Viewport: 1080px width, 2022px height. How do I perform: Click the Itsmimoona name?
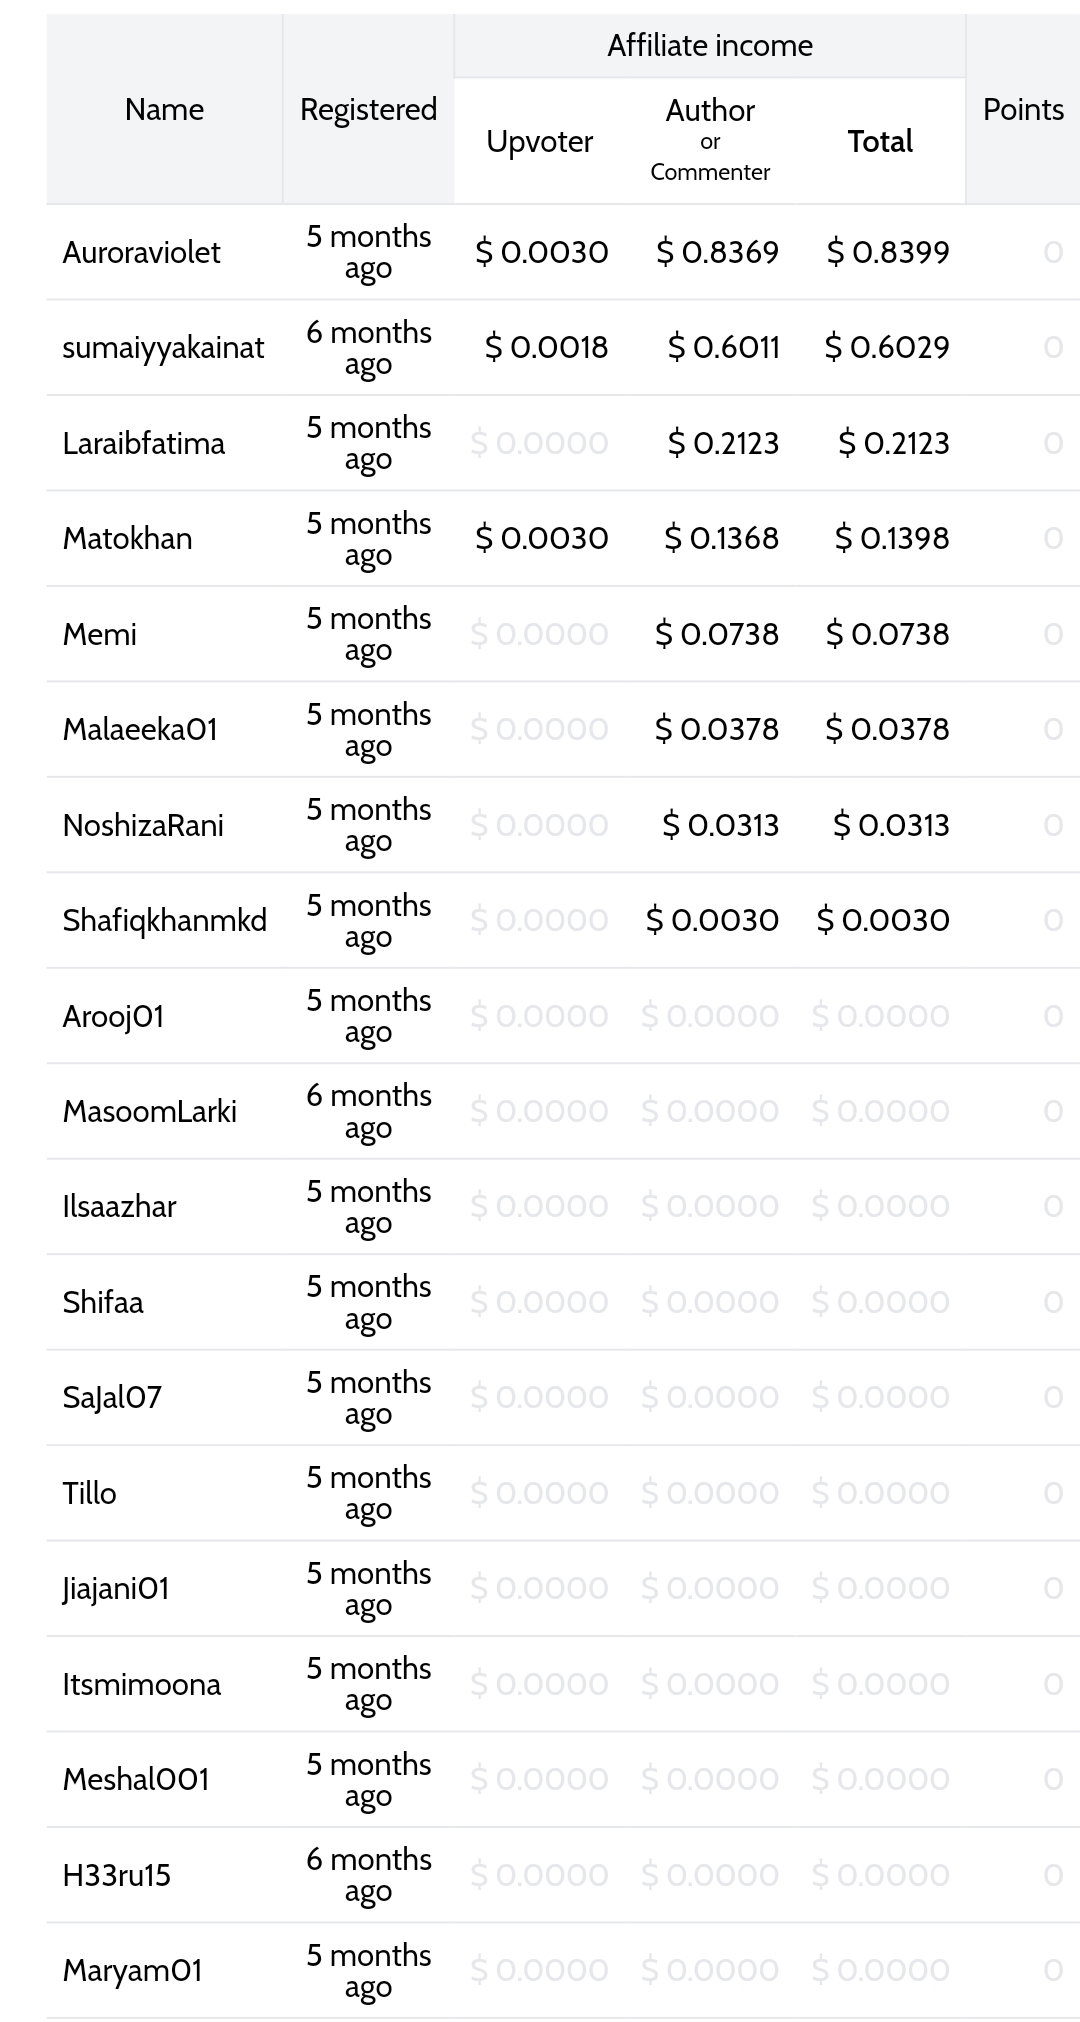(x=141, y=1684)
